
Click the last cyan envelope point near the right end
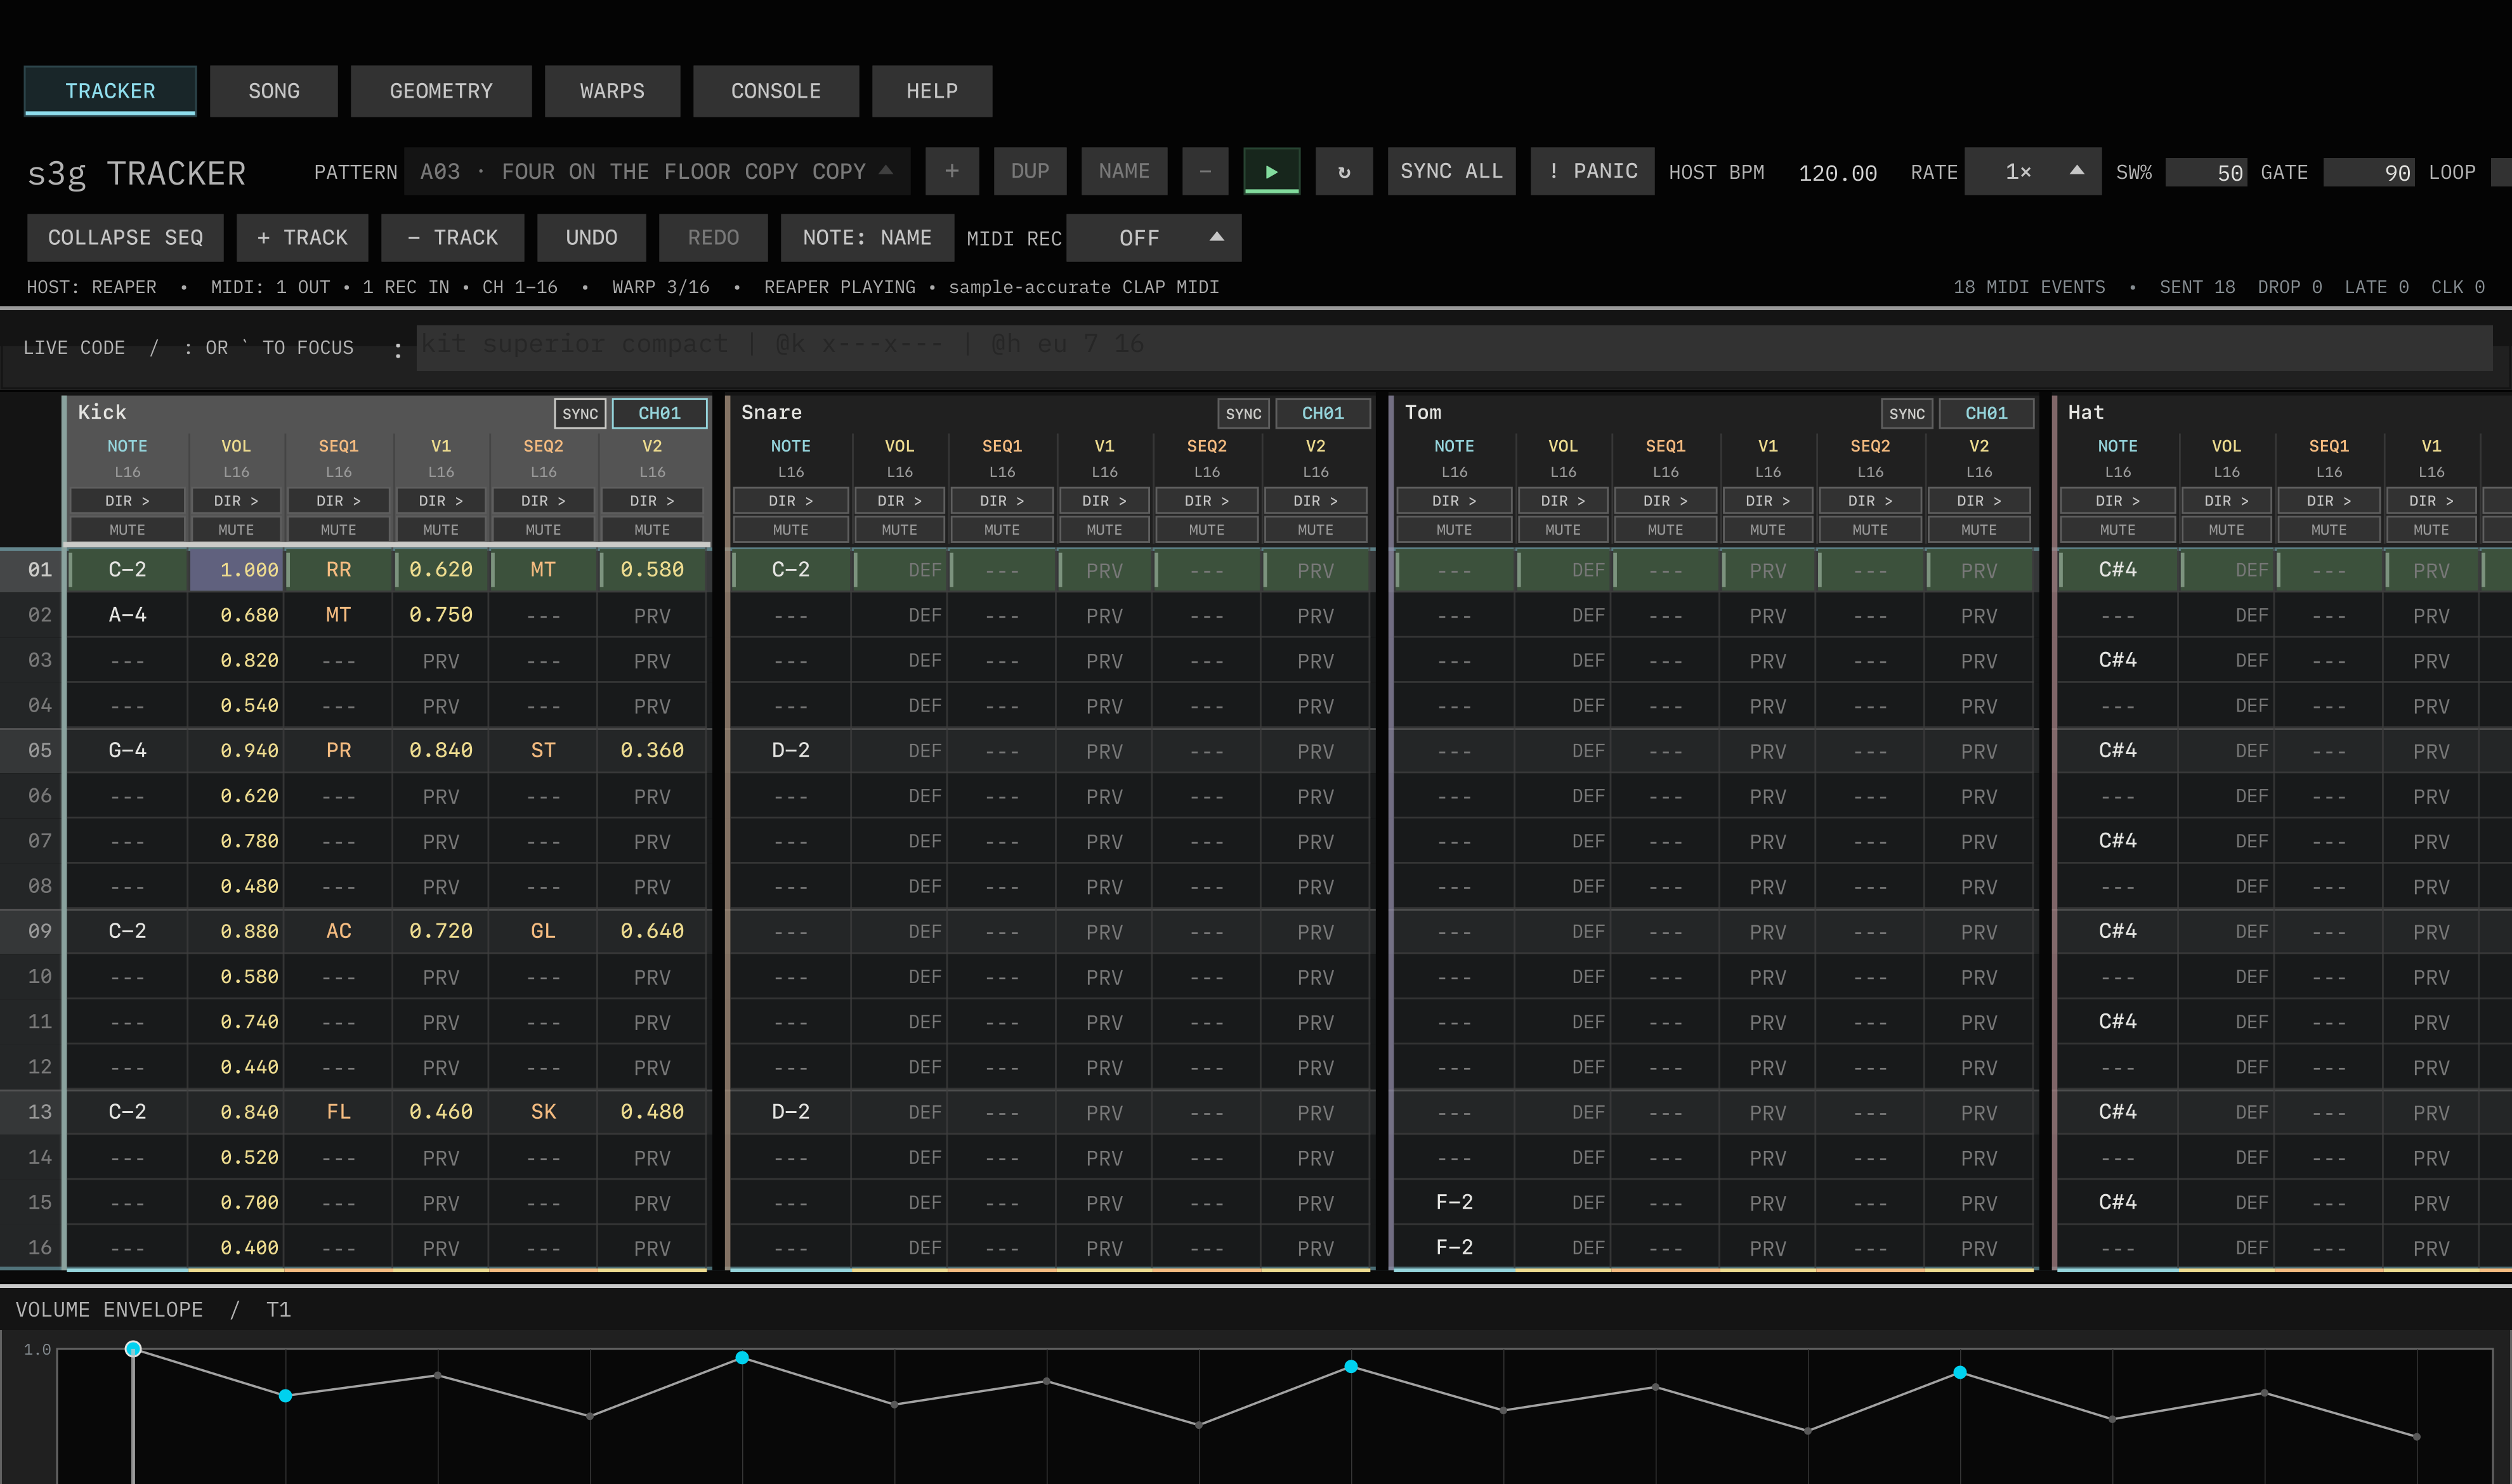pos(1960,1373)
